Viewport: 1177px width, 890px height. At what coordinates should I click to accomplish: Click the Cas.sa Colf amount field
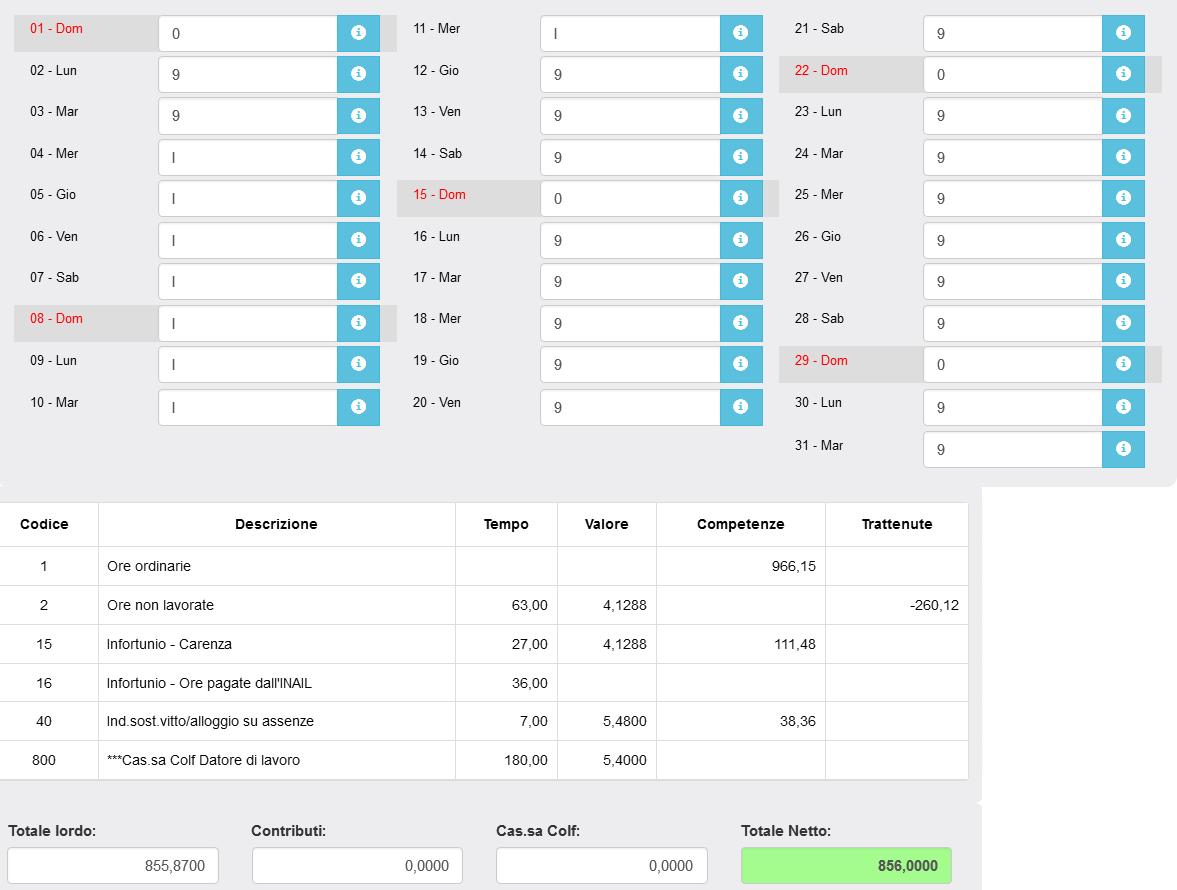click(601, 865)
